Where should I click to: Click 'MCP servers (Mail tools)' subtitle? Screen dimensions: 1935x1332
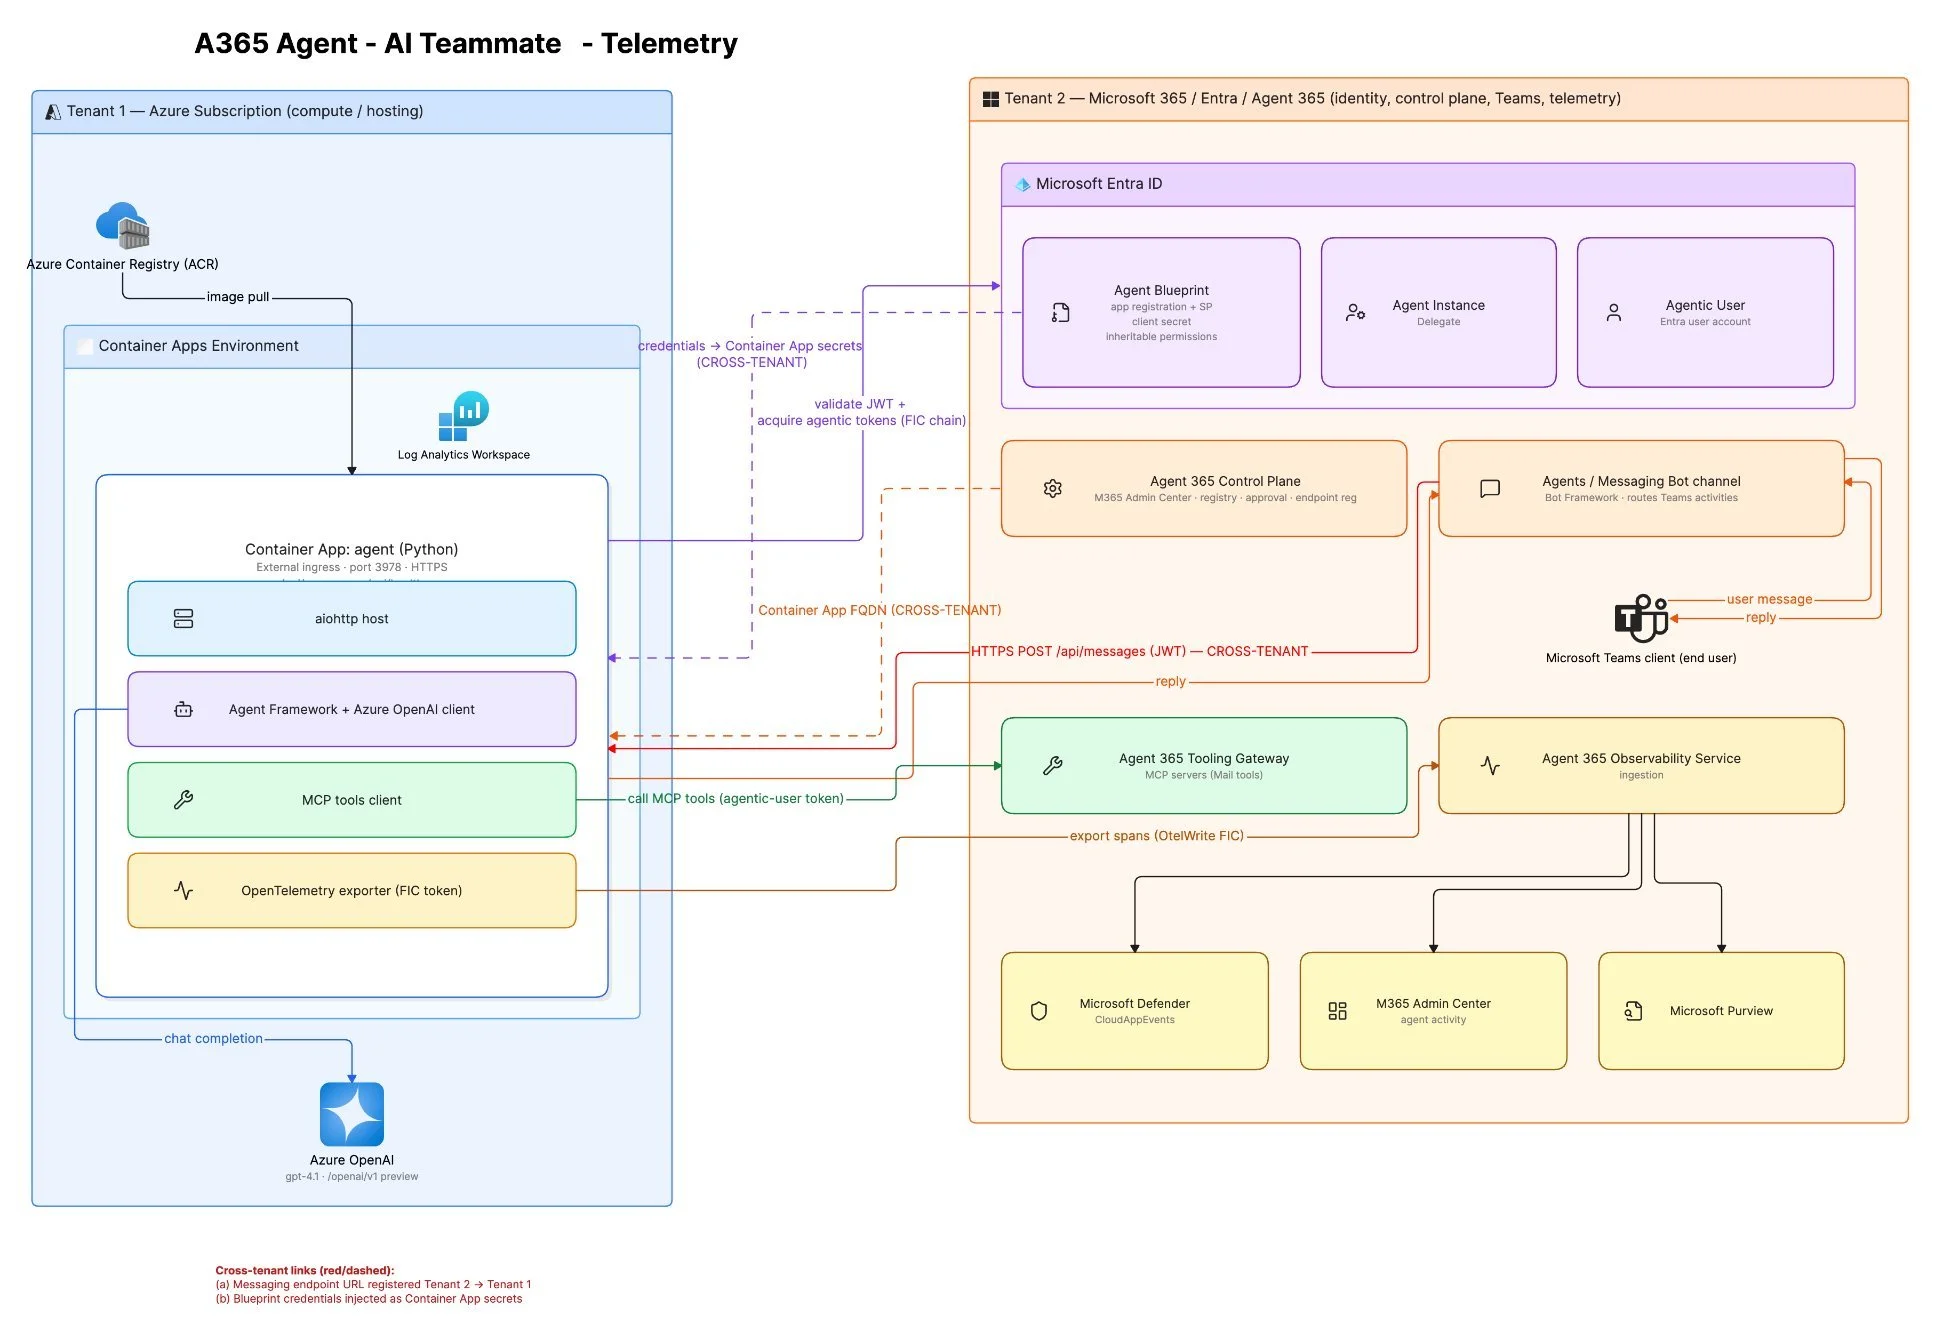tap(1204, 775)
